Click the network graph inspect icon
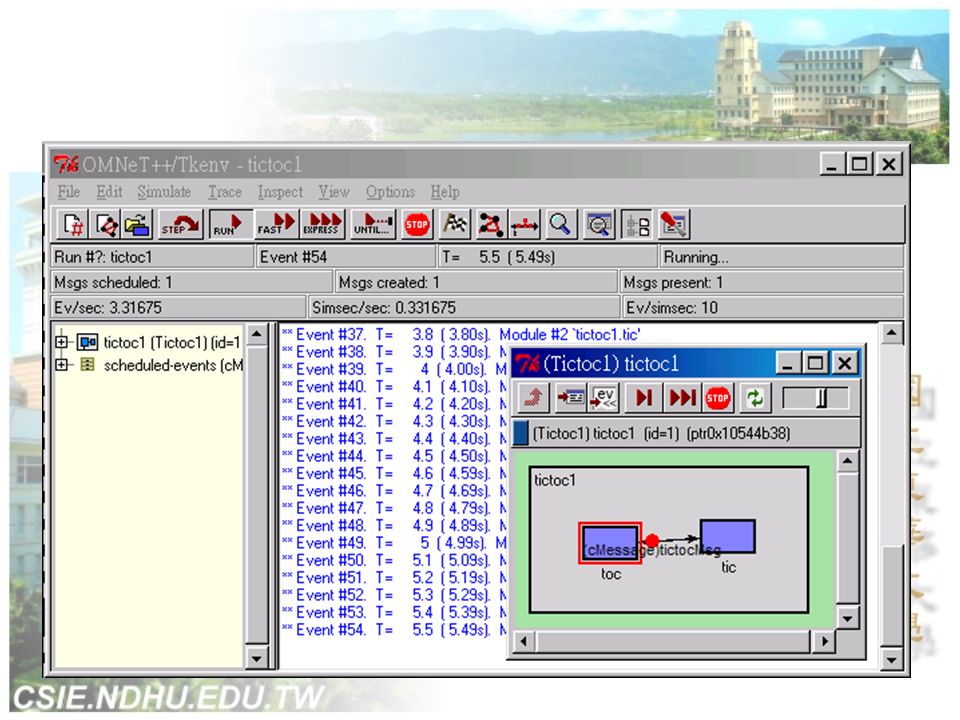The image size is (960, 720). click(490, 225)
